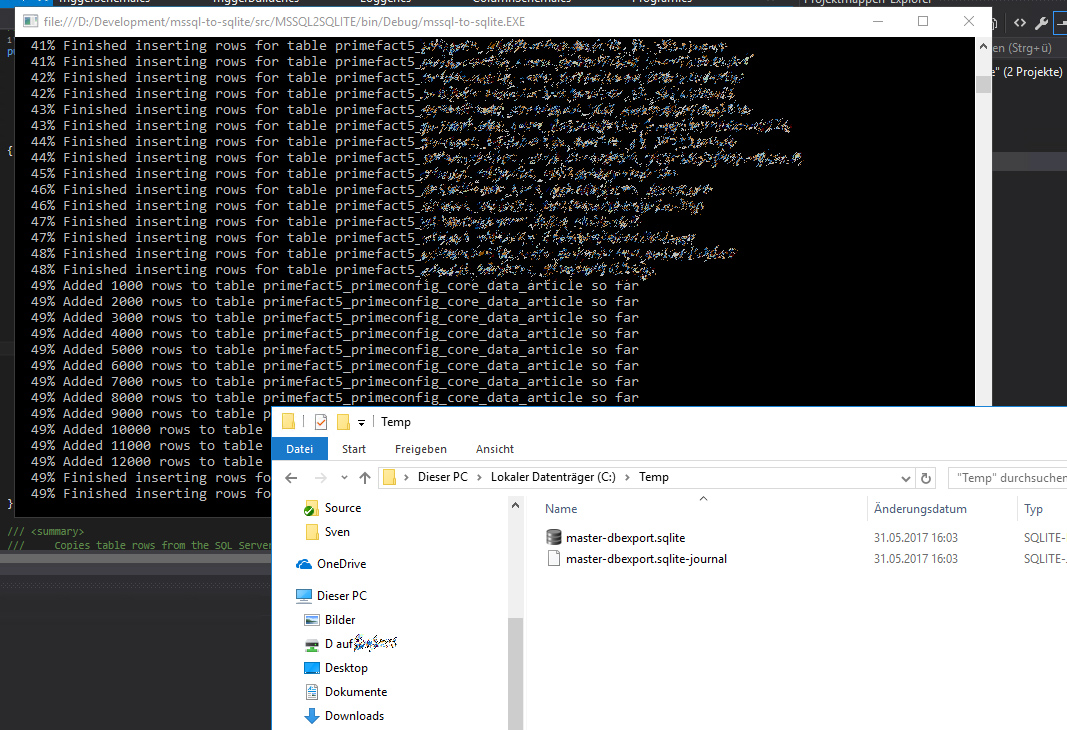Click the sqlite-journal blank file icon
Image resolution: width=1067 pixels, height=730 pixels.
[x=554, y=559]
